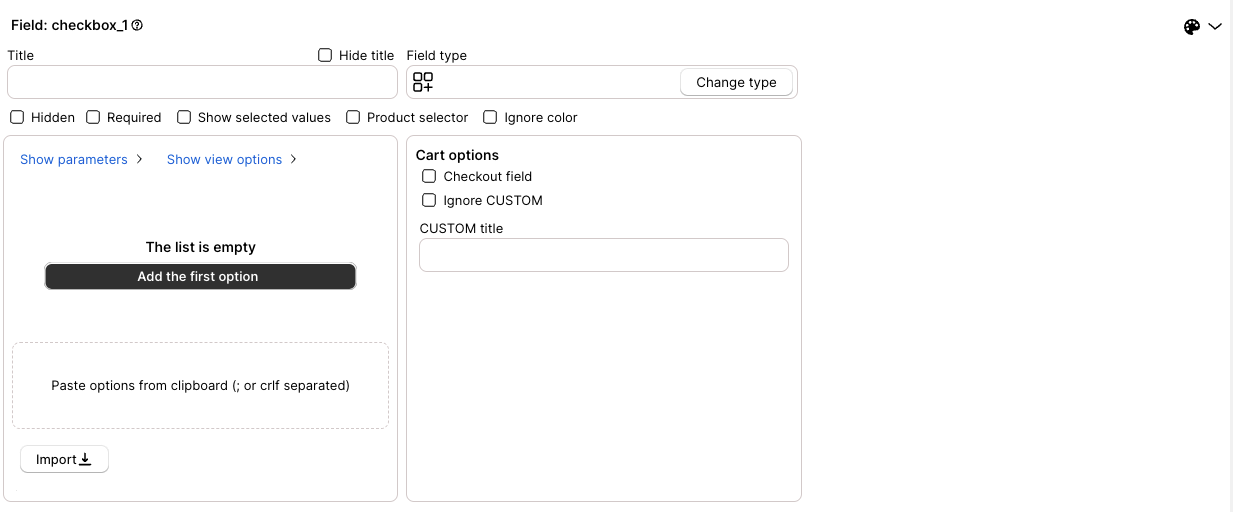
Task: Expand Show view options chevron arrow
Action: coord(293,159)
